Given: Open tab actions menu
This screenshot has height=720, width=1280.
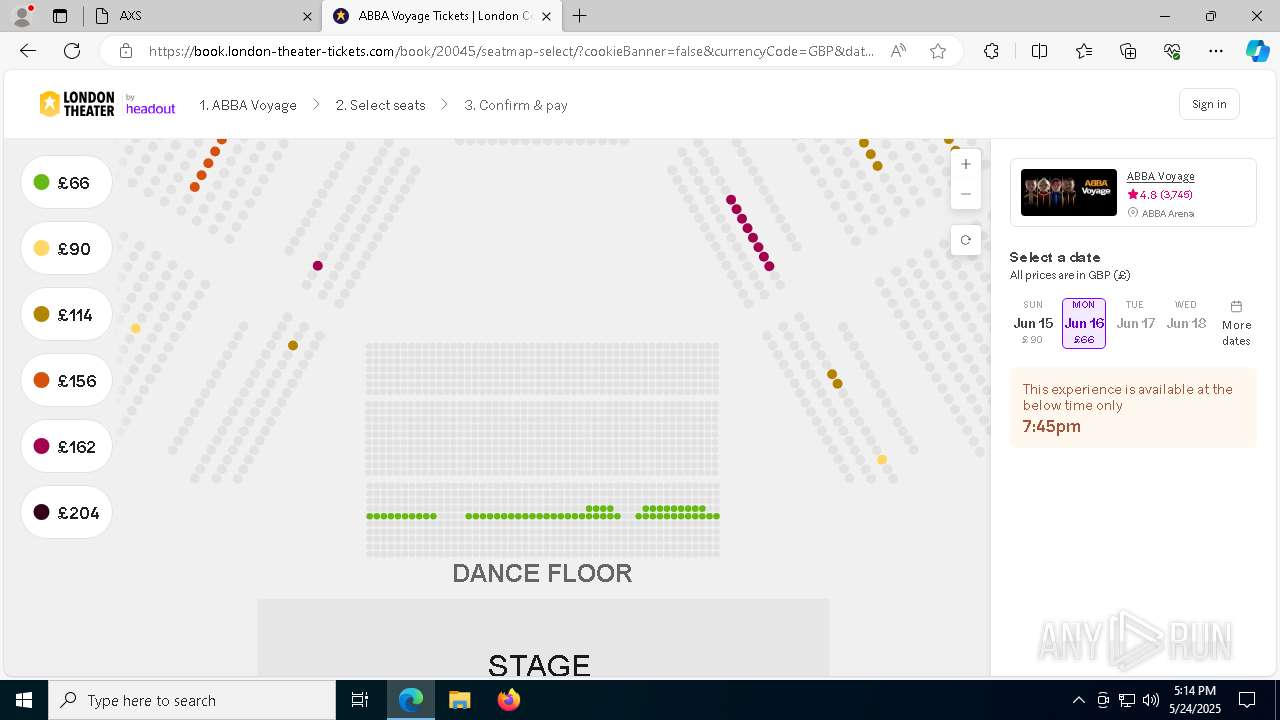Looking at the screenshot, I should (x=60, y=16).
